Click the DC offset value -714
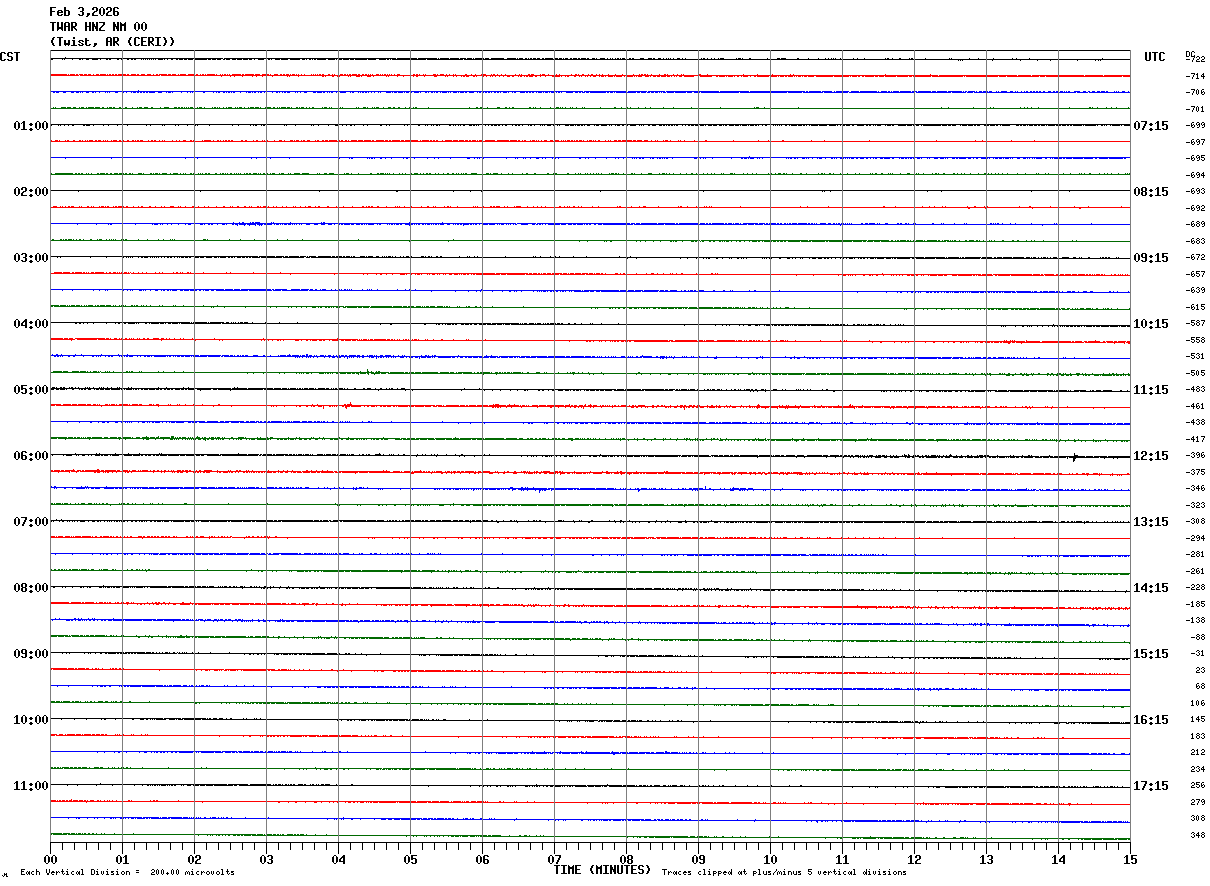The width and height of the screenshot is (1210, 886). (x=1196, y=76)
